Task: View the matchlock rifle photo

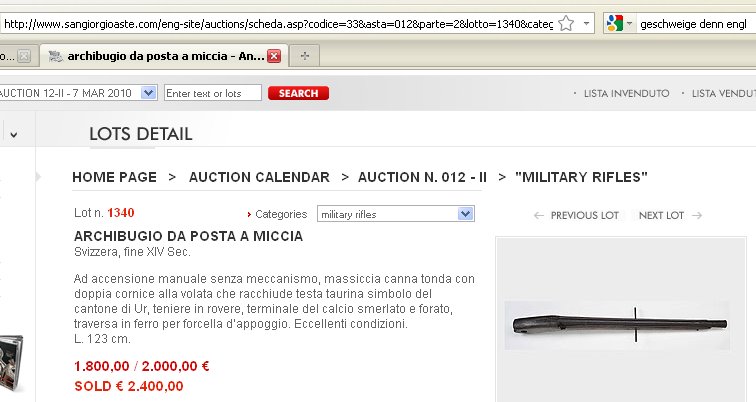Action: point(617,325)
